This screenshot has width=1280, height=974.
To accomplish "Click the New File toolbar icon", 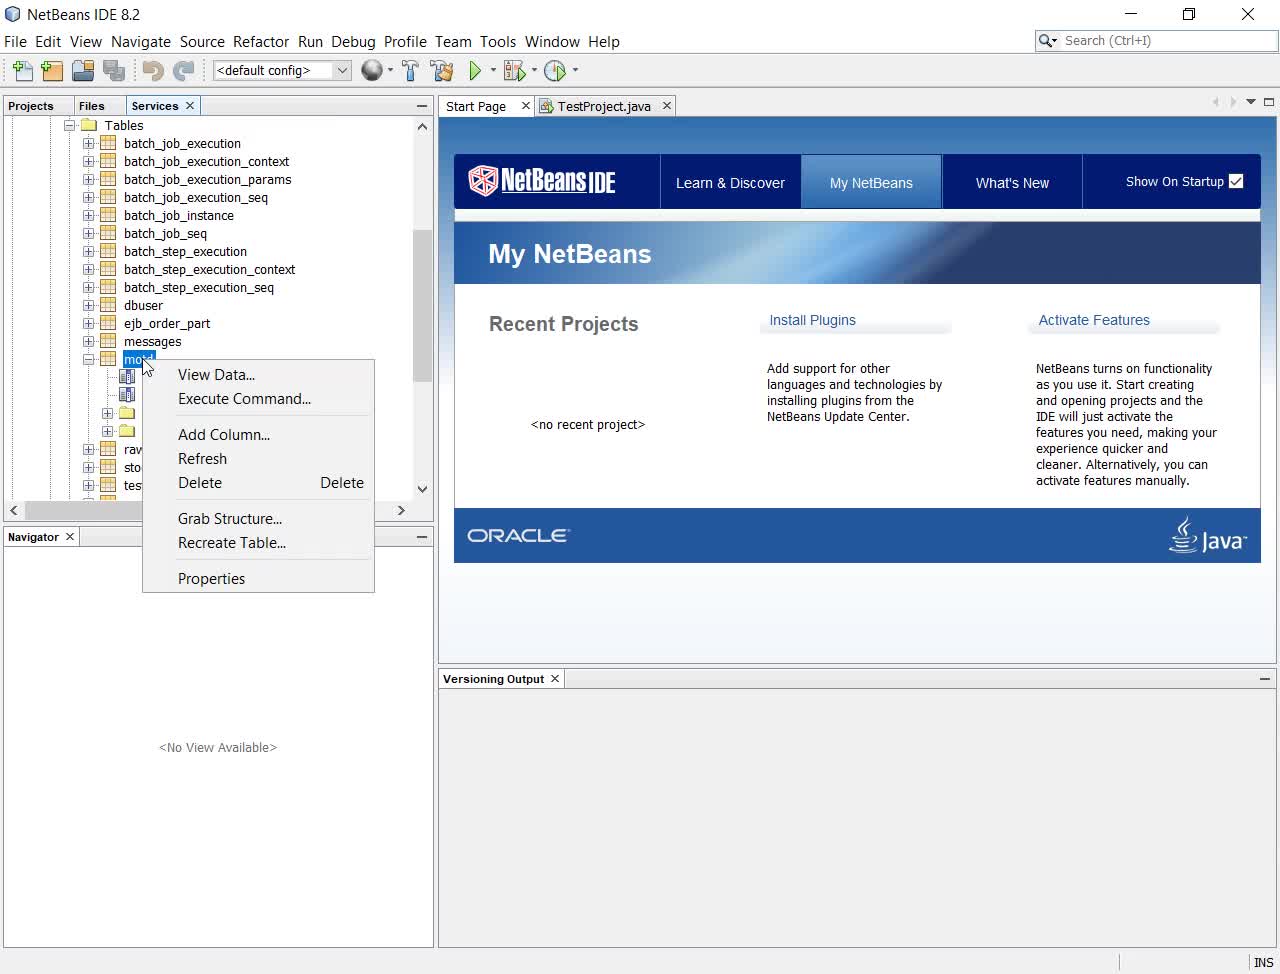I will (22, 70).
